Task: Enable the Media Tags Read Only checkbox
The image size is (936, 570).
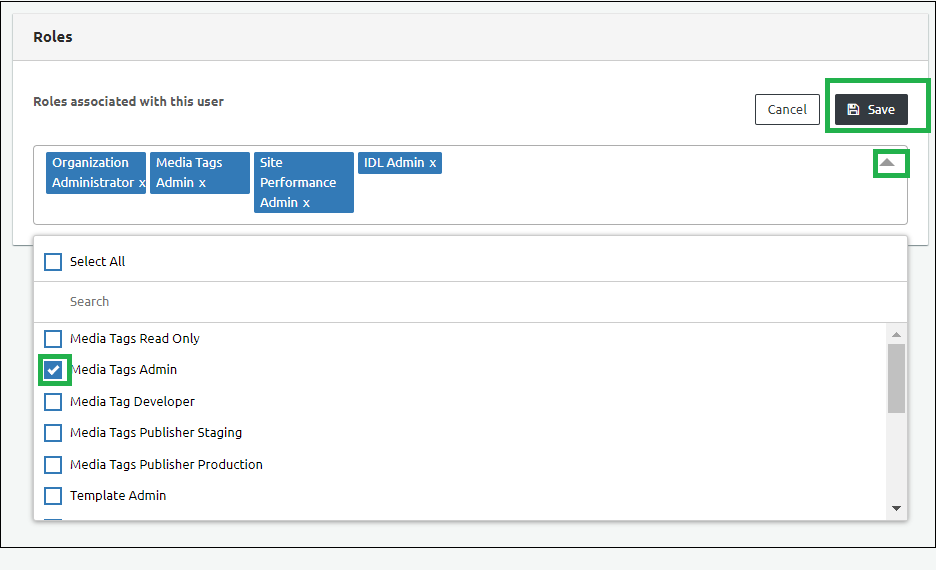Action: click(x=53, y=339)
